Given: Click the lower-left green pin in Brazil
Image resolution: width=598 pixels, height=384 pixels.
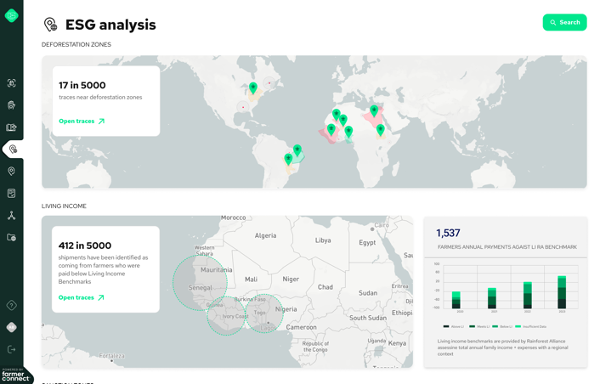Looking at the screenshot, I should [x=288, y=159].
